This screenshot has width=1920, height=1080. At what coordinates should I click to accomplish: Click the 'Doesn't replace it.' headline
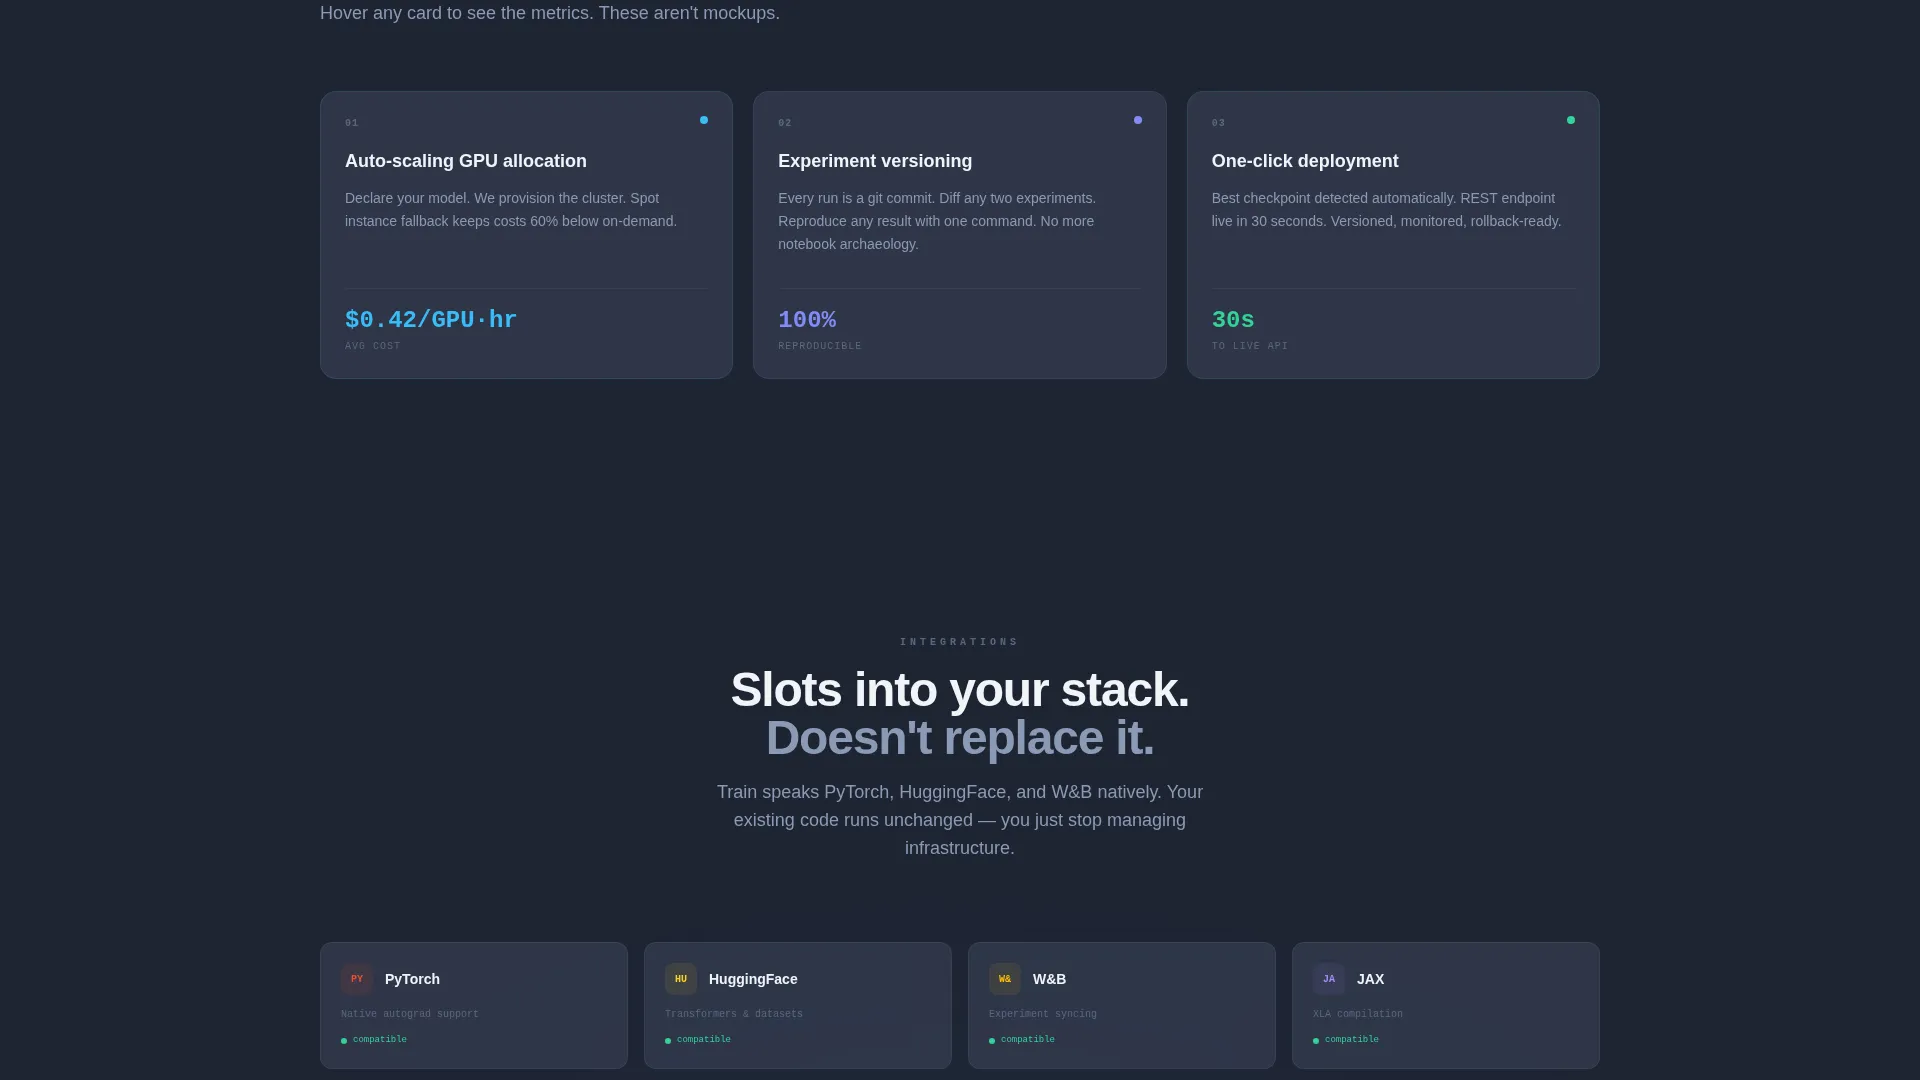pyautogui.click(x=960, y=738)
